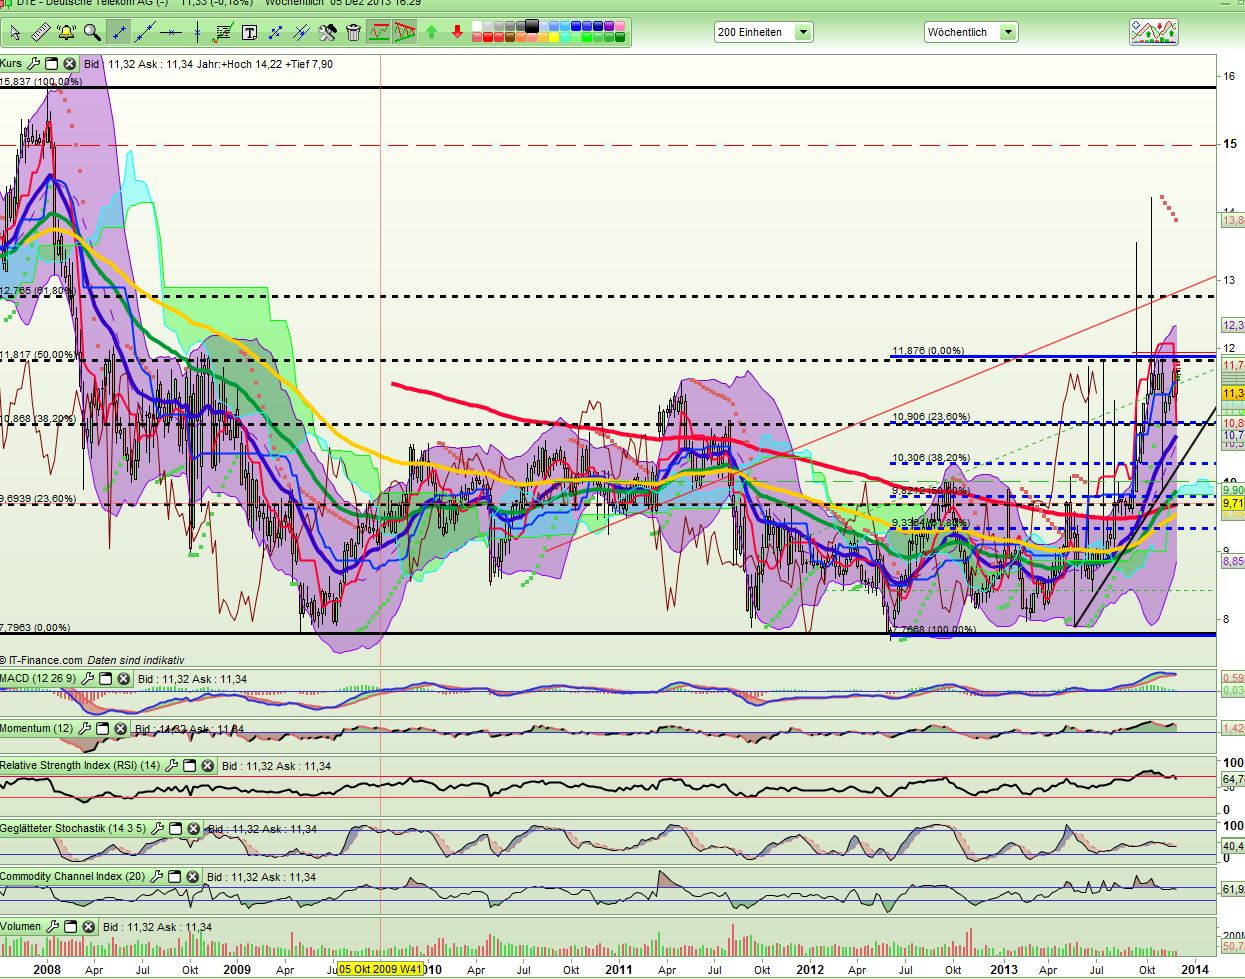Click the alarm bell alert icon
1245x979 pixels.
pyautogui.click(x=67, y=33)
